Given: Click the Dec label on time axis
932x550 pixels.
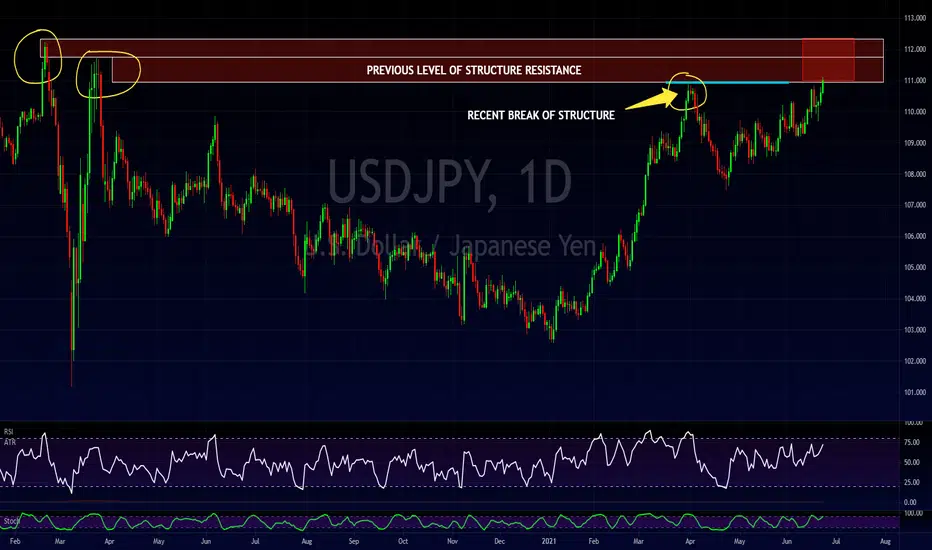Looking at the screenshot, I should click(x=499, y=542).
